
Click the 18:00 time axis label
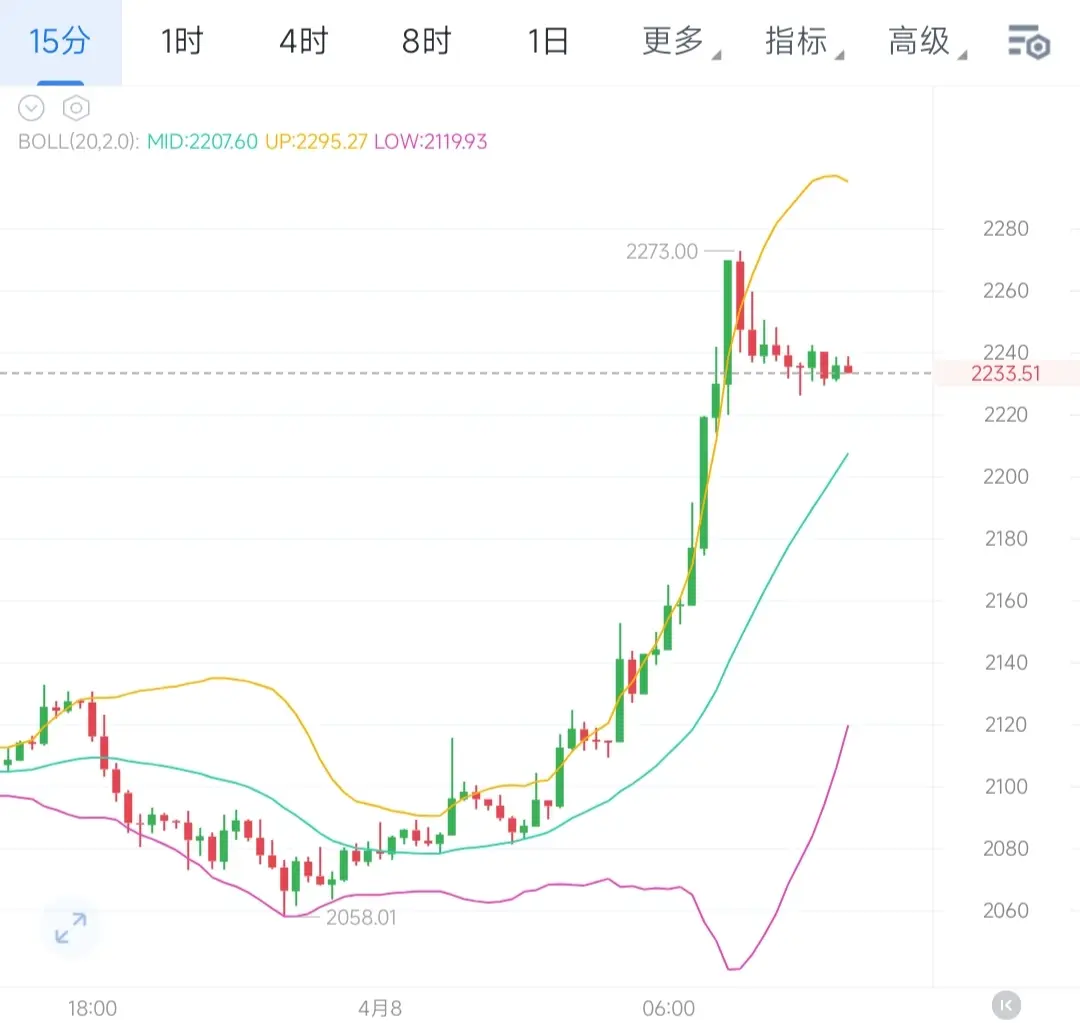(x=92, y=1009)
